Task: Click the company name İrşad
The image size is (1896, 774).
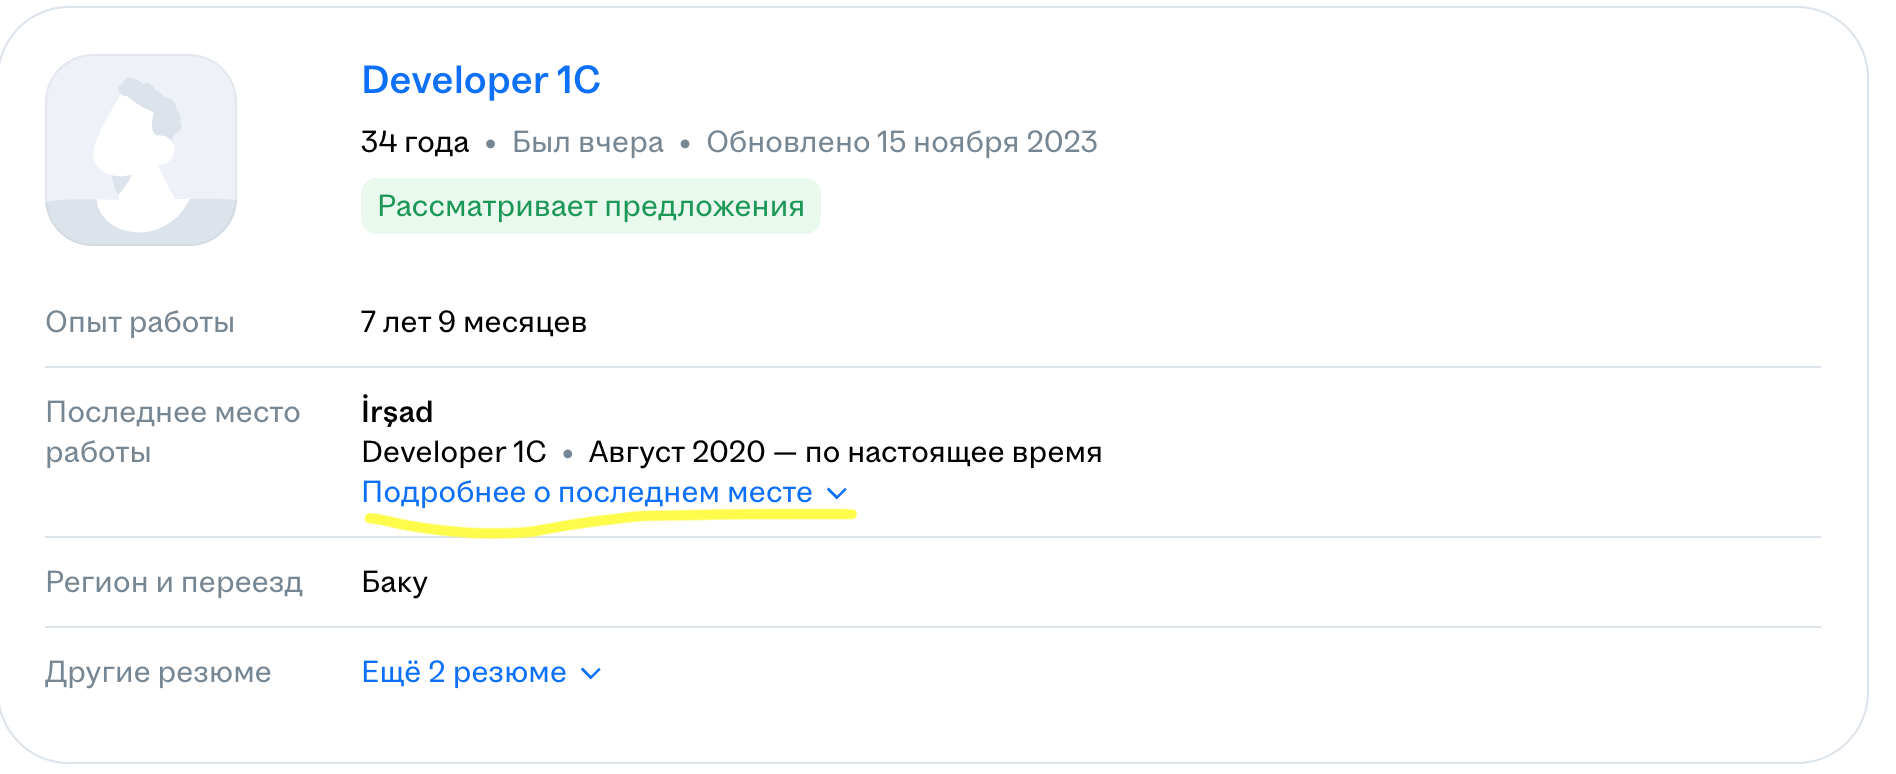Action: 397,411
